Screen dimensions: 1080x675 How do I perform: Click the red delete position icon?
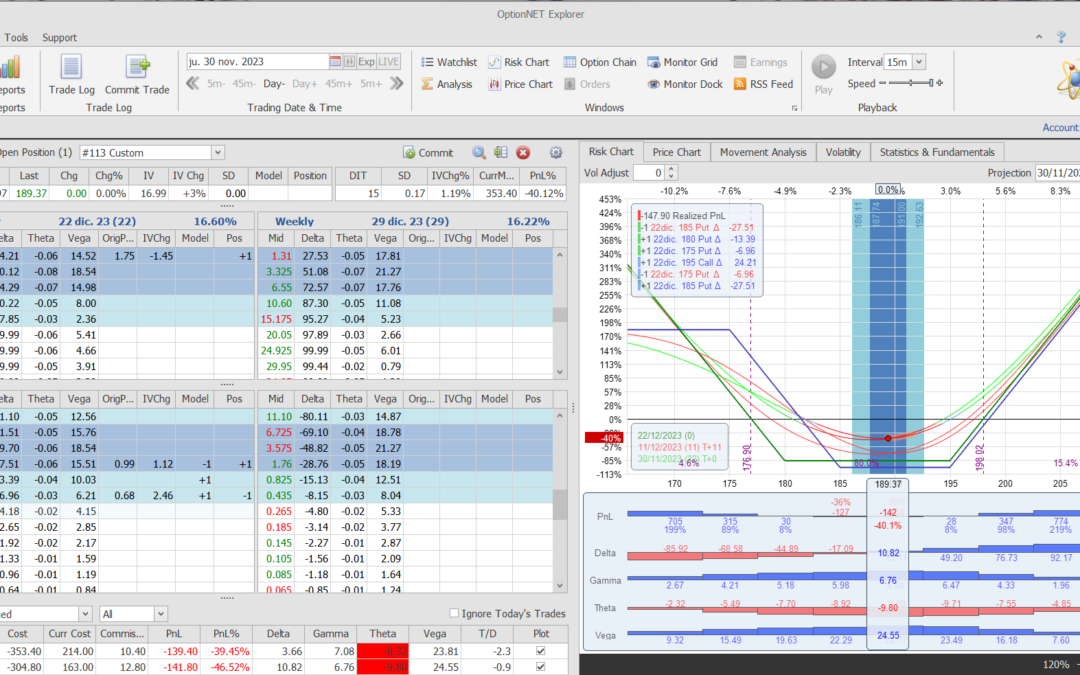point(523,153)
